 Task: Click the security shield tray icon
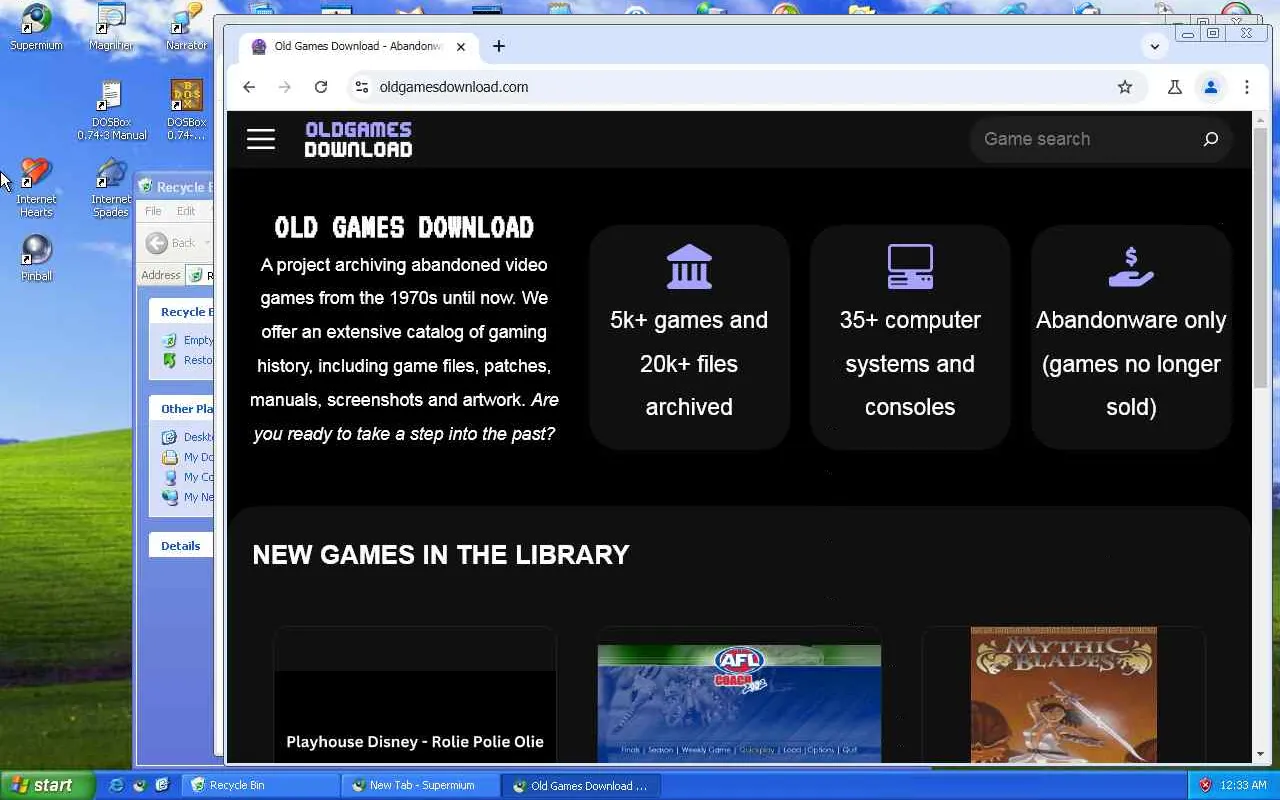click(x=1205, y=786)
